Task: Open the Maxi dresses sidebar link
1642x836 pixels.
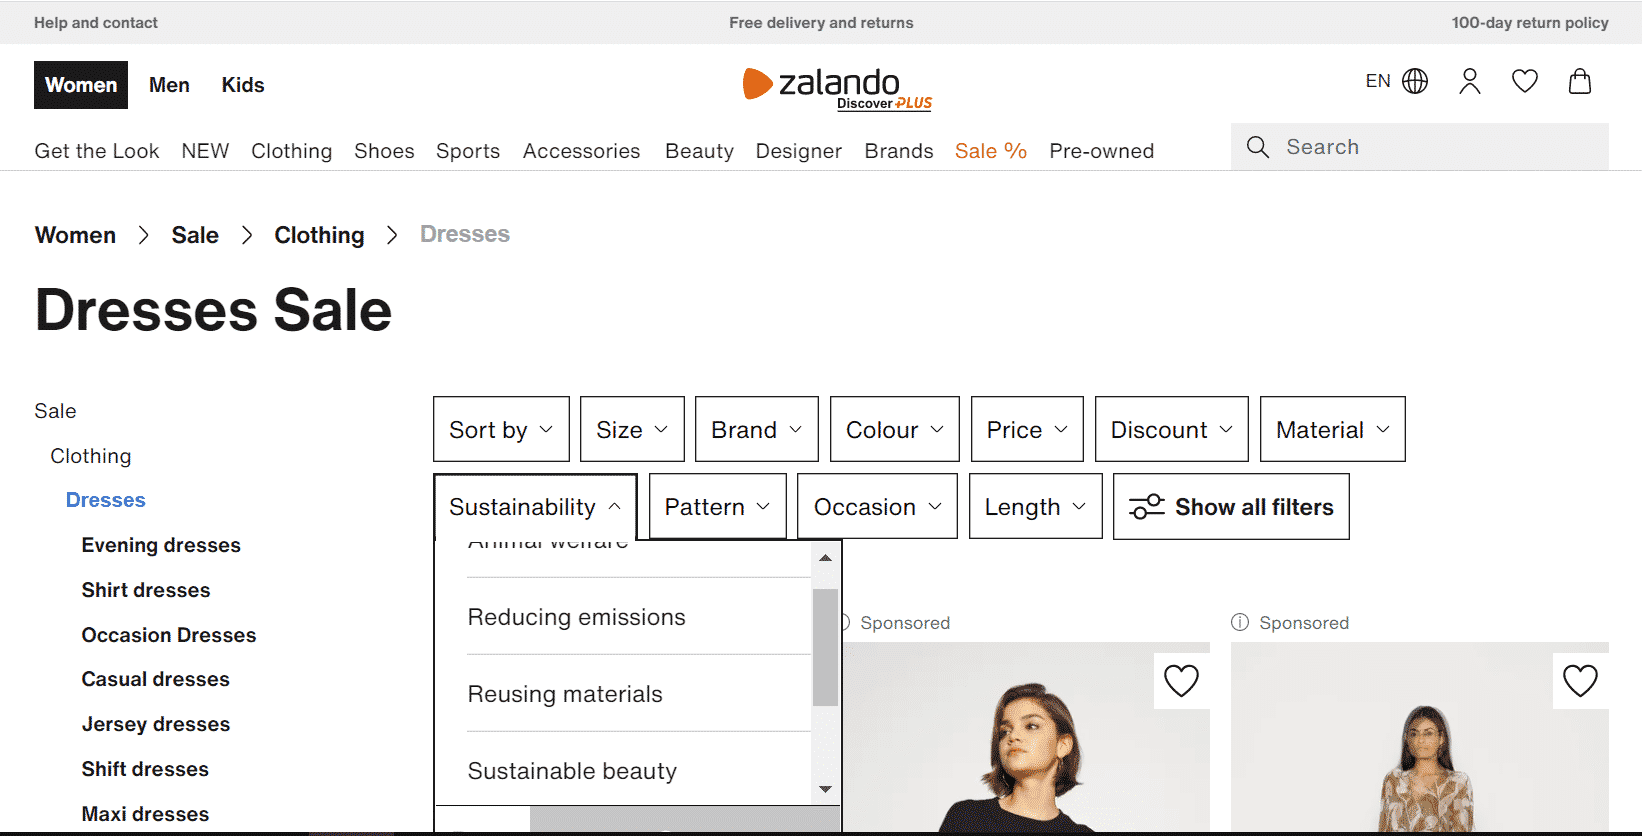Action: point(145,813)
